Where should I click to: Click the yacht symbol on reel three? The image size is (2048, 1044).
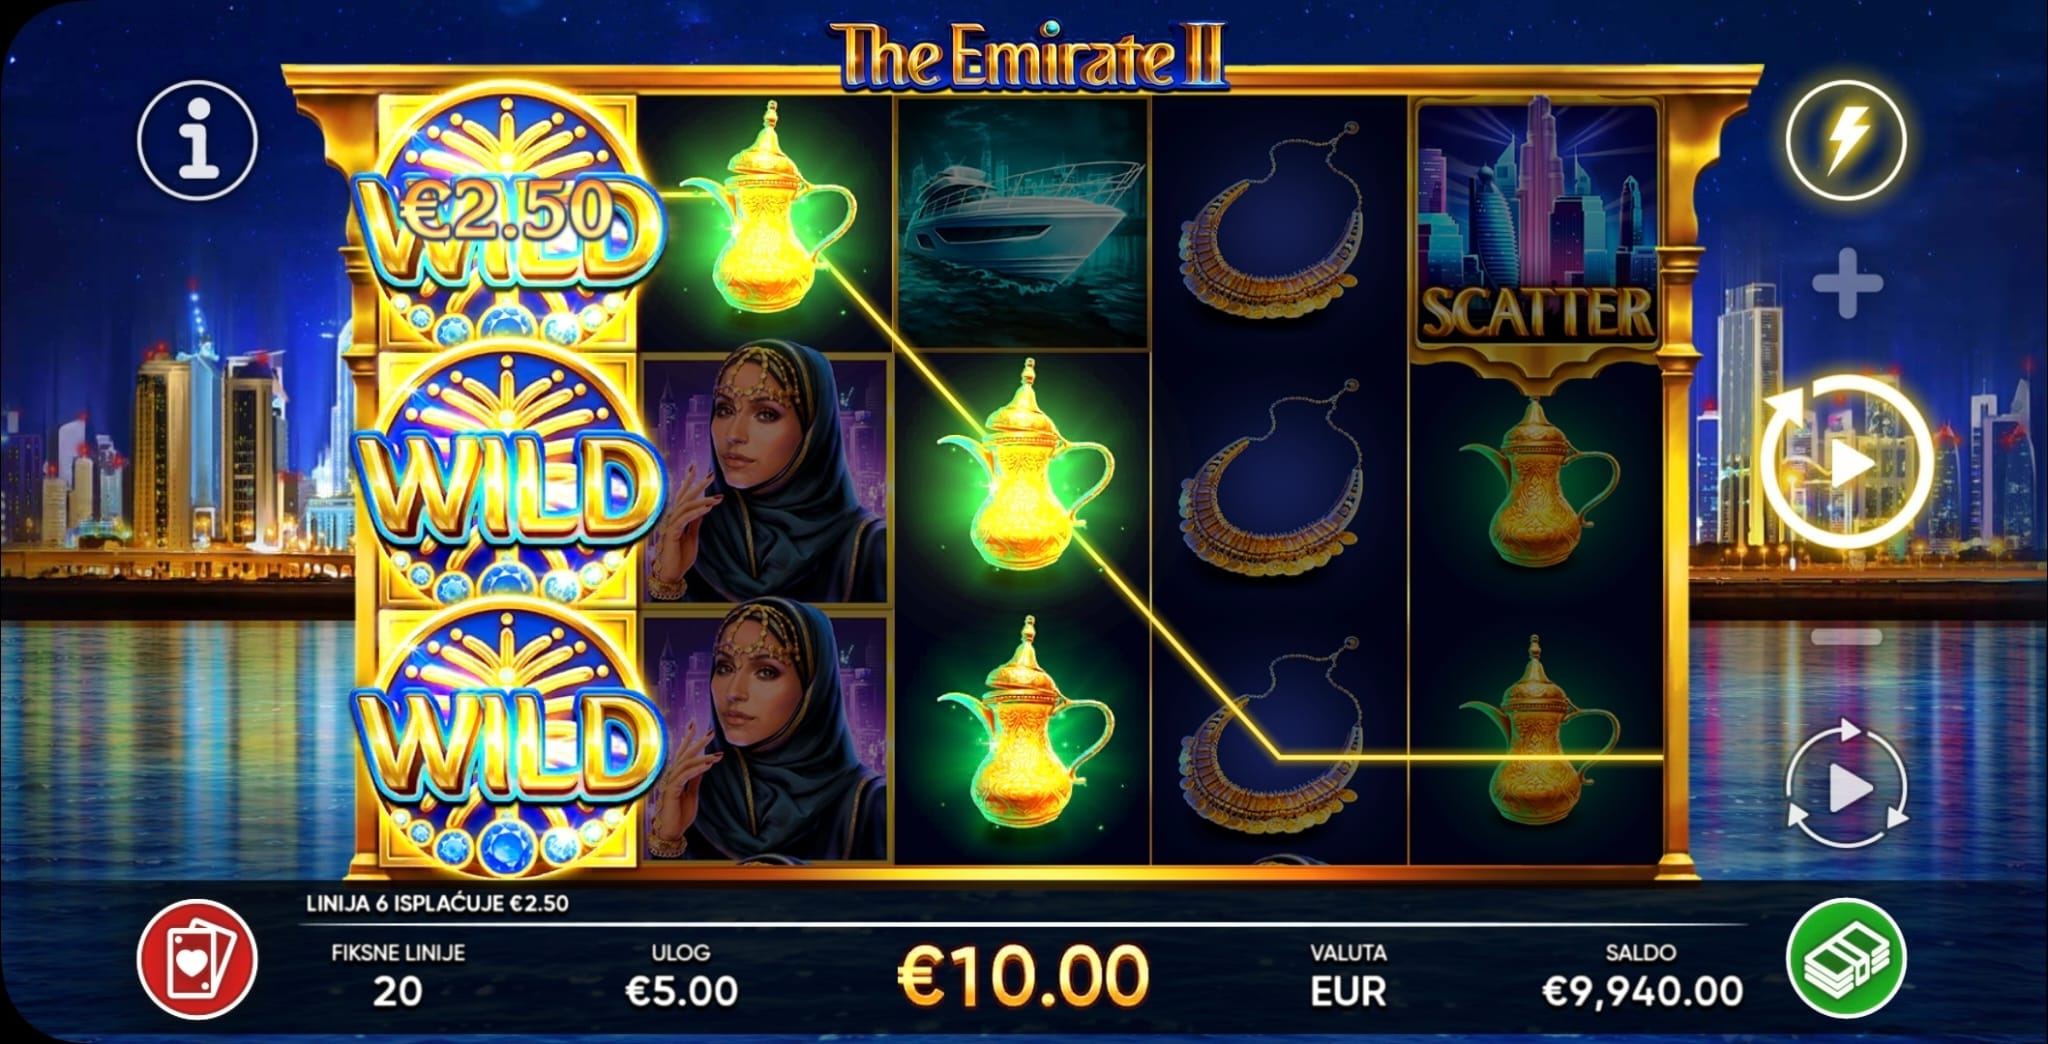(x=1022, y=225)
